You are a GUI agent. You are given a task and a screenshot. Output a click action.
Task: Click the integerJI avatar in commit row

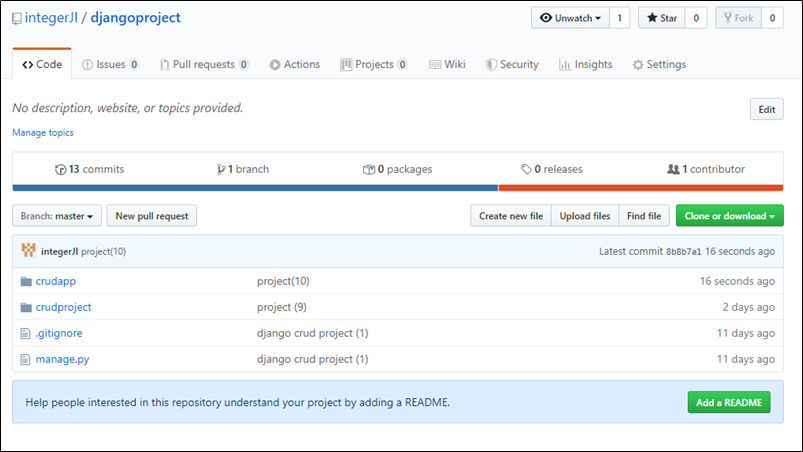pyautogui.click(x=28, y=250)
